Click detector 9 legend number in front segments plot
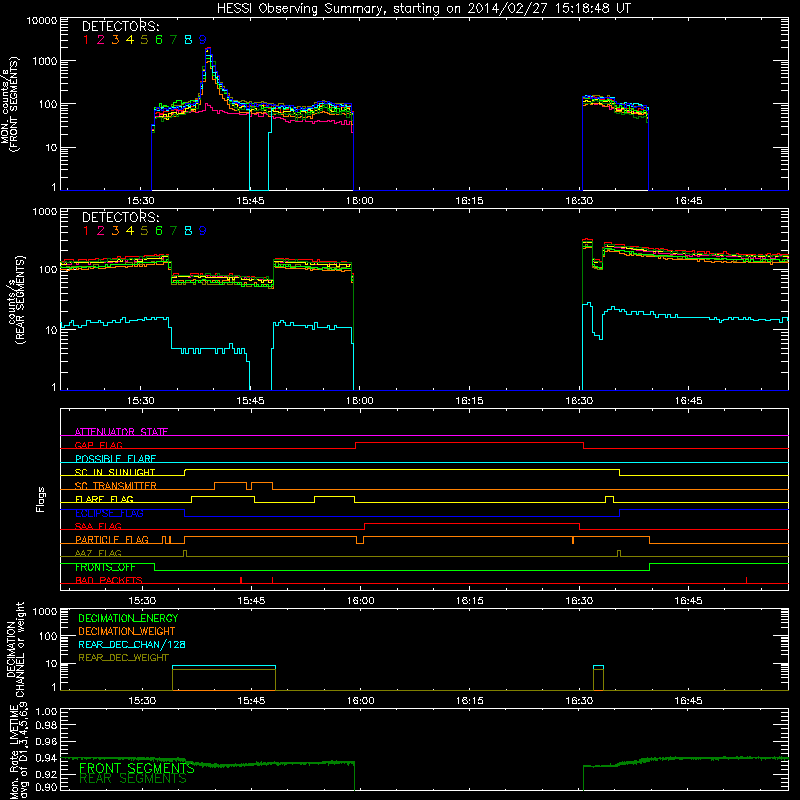 pos(203,40)
